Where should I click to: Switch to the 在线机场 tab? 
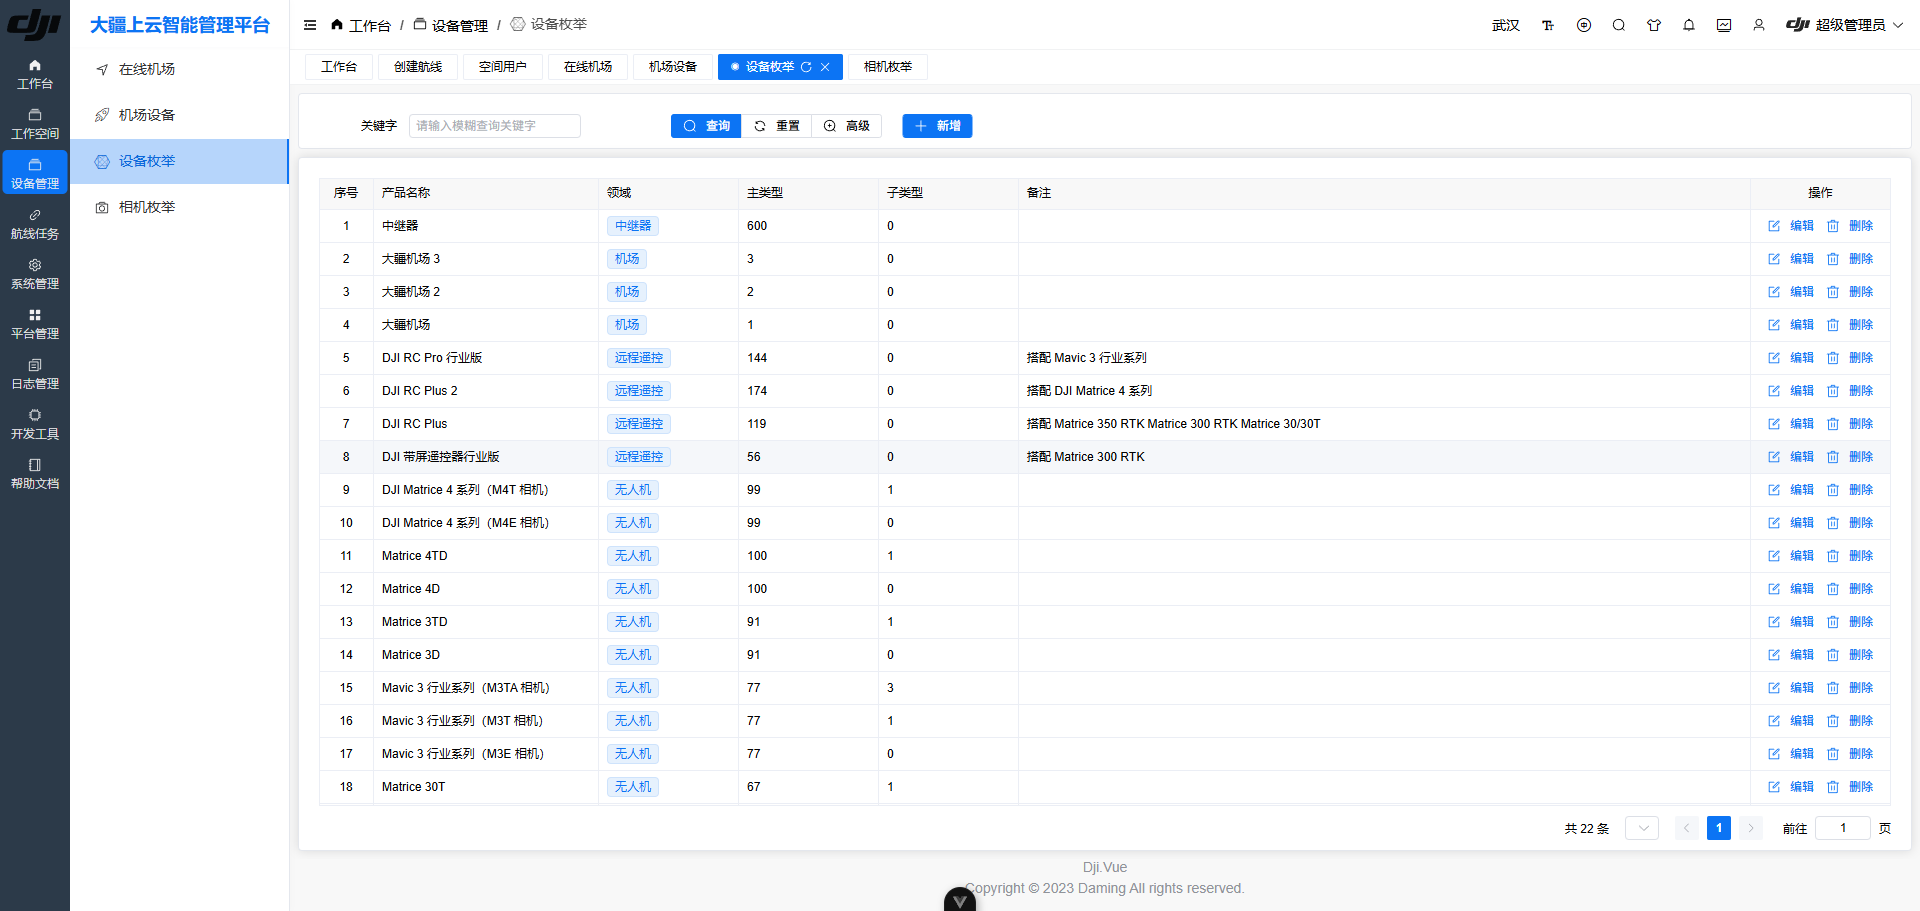[588, 67]
